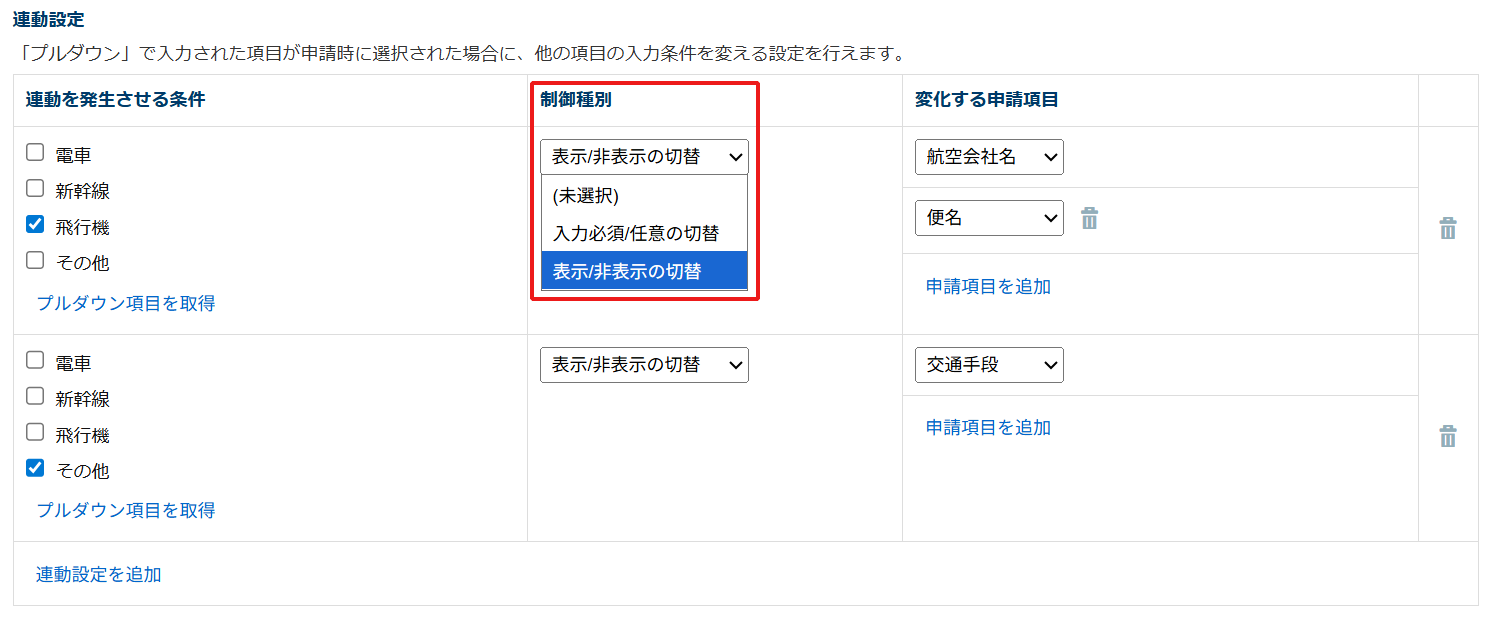Viewport: 1493px width, 619px height.
Task: Add a new linkage via 連動設定を追加
Action: pyautogui.click(x=99, y=574)
